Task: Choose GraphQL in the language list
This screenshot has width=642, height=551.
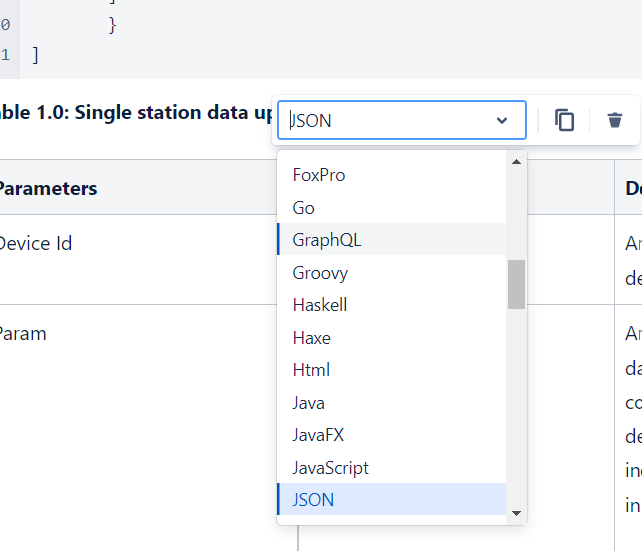Action: click(x=327, y=240)
